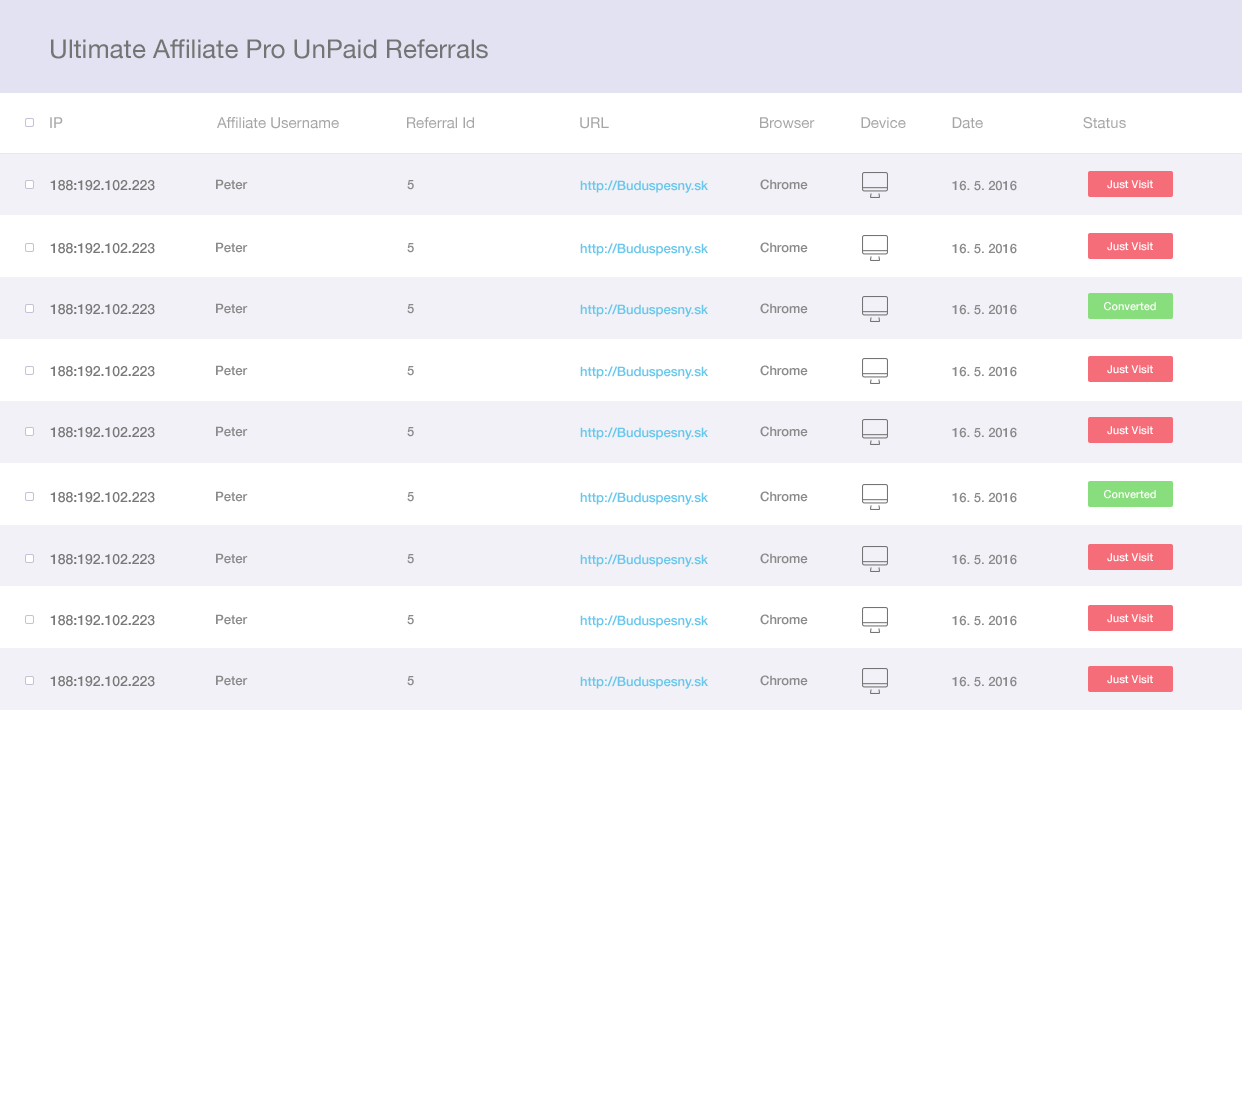Click the monitor device icon in fourth row
Viewport: 1242px width, 1094px height.
pos(875,371)
